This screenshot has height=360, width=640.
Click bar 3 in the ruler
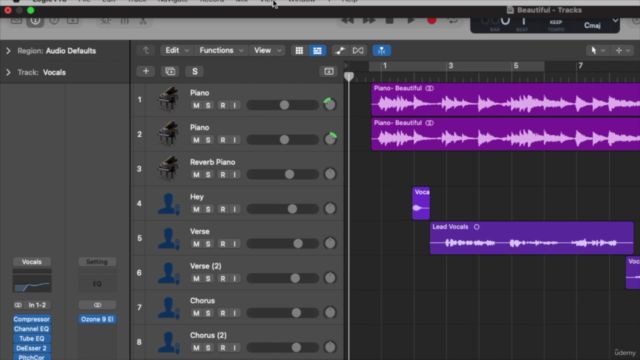coord(451,66)
